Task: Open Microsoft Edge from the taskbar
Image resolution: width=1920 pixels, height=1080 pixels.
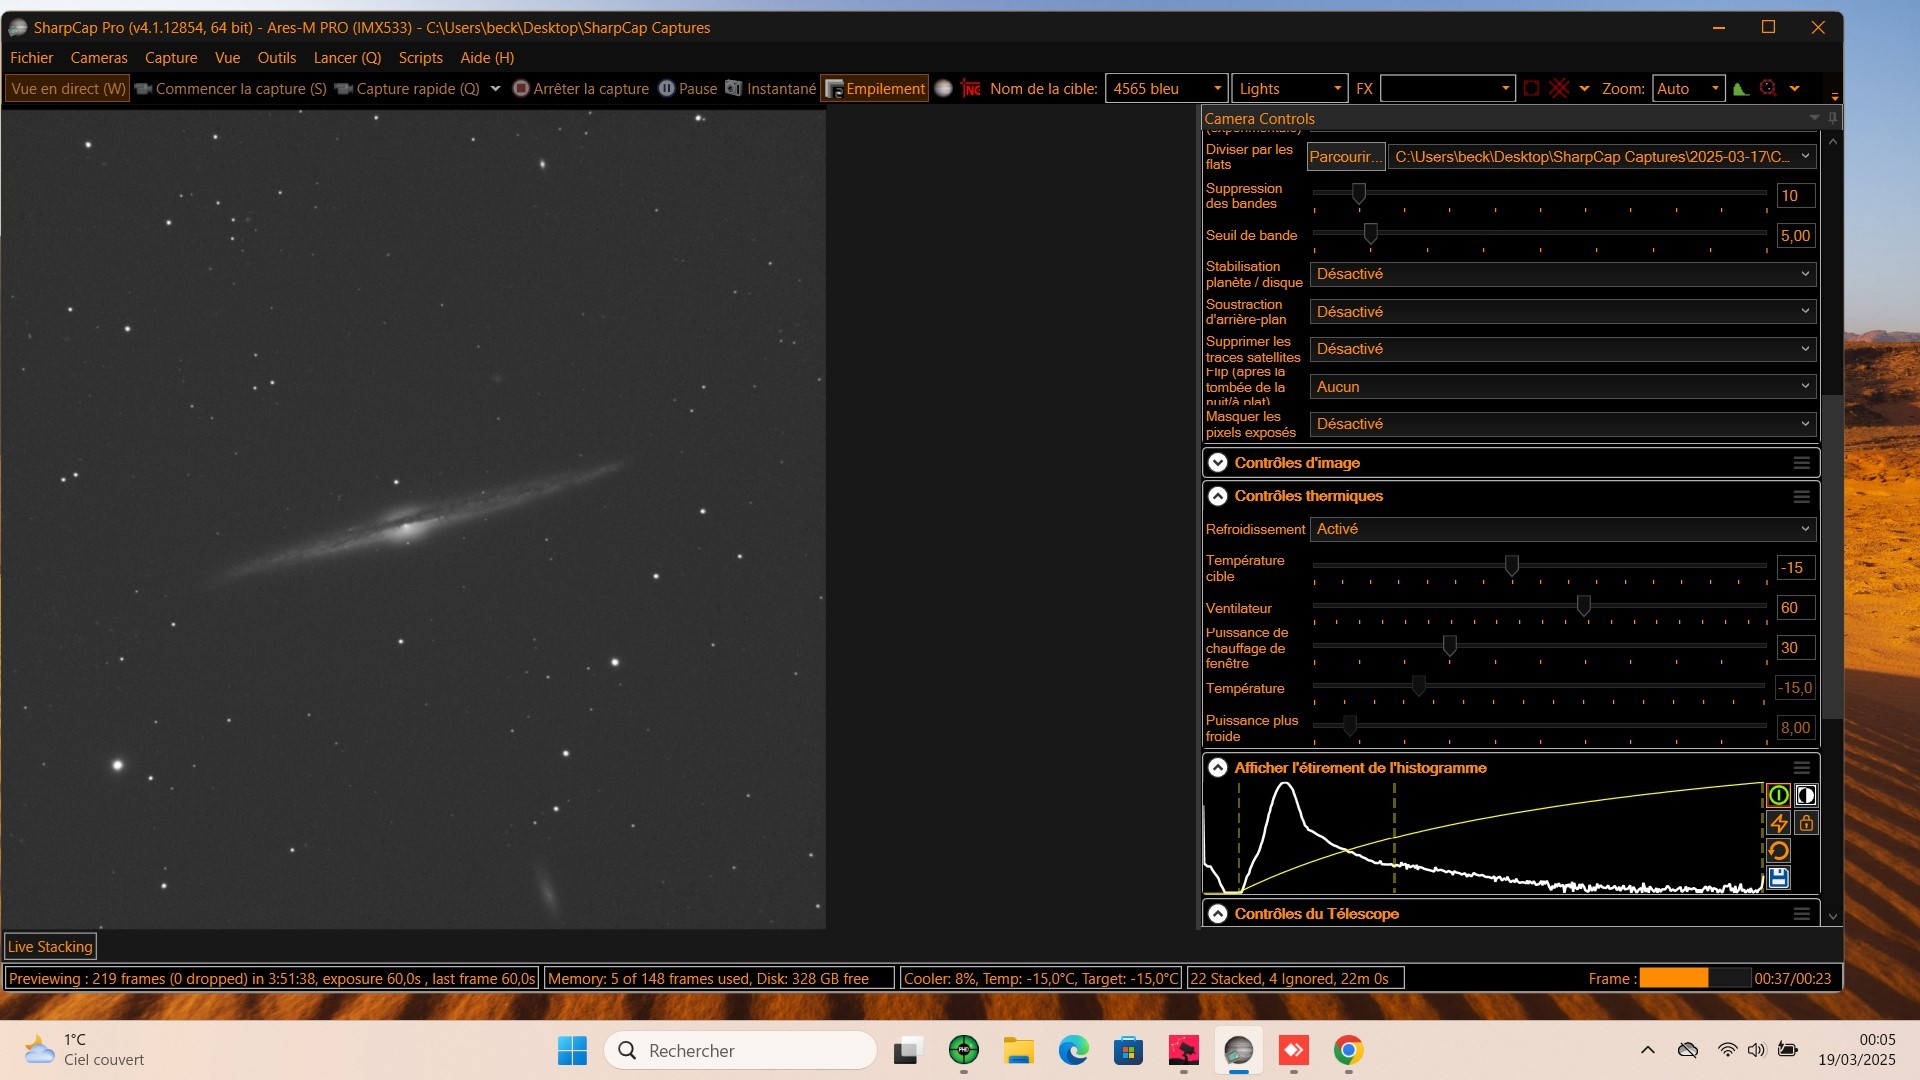Action: point(1073,1050)
